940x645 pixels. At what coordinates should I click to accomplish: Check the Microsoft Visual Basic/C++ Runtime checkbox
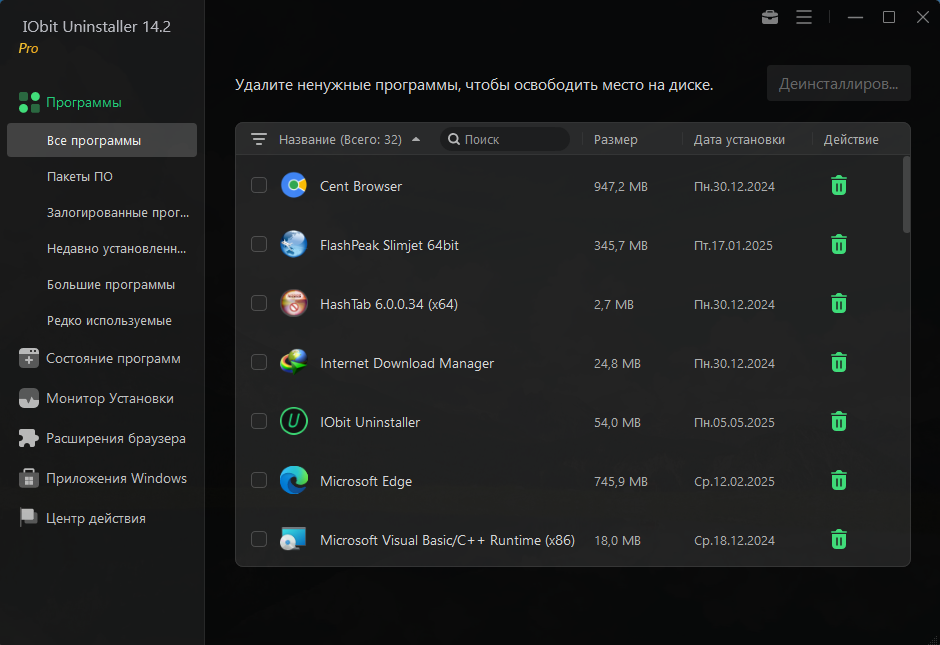(x=259, y=540)
